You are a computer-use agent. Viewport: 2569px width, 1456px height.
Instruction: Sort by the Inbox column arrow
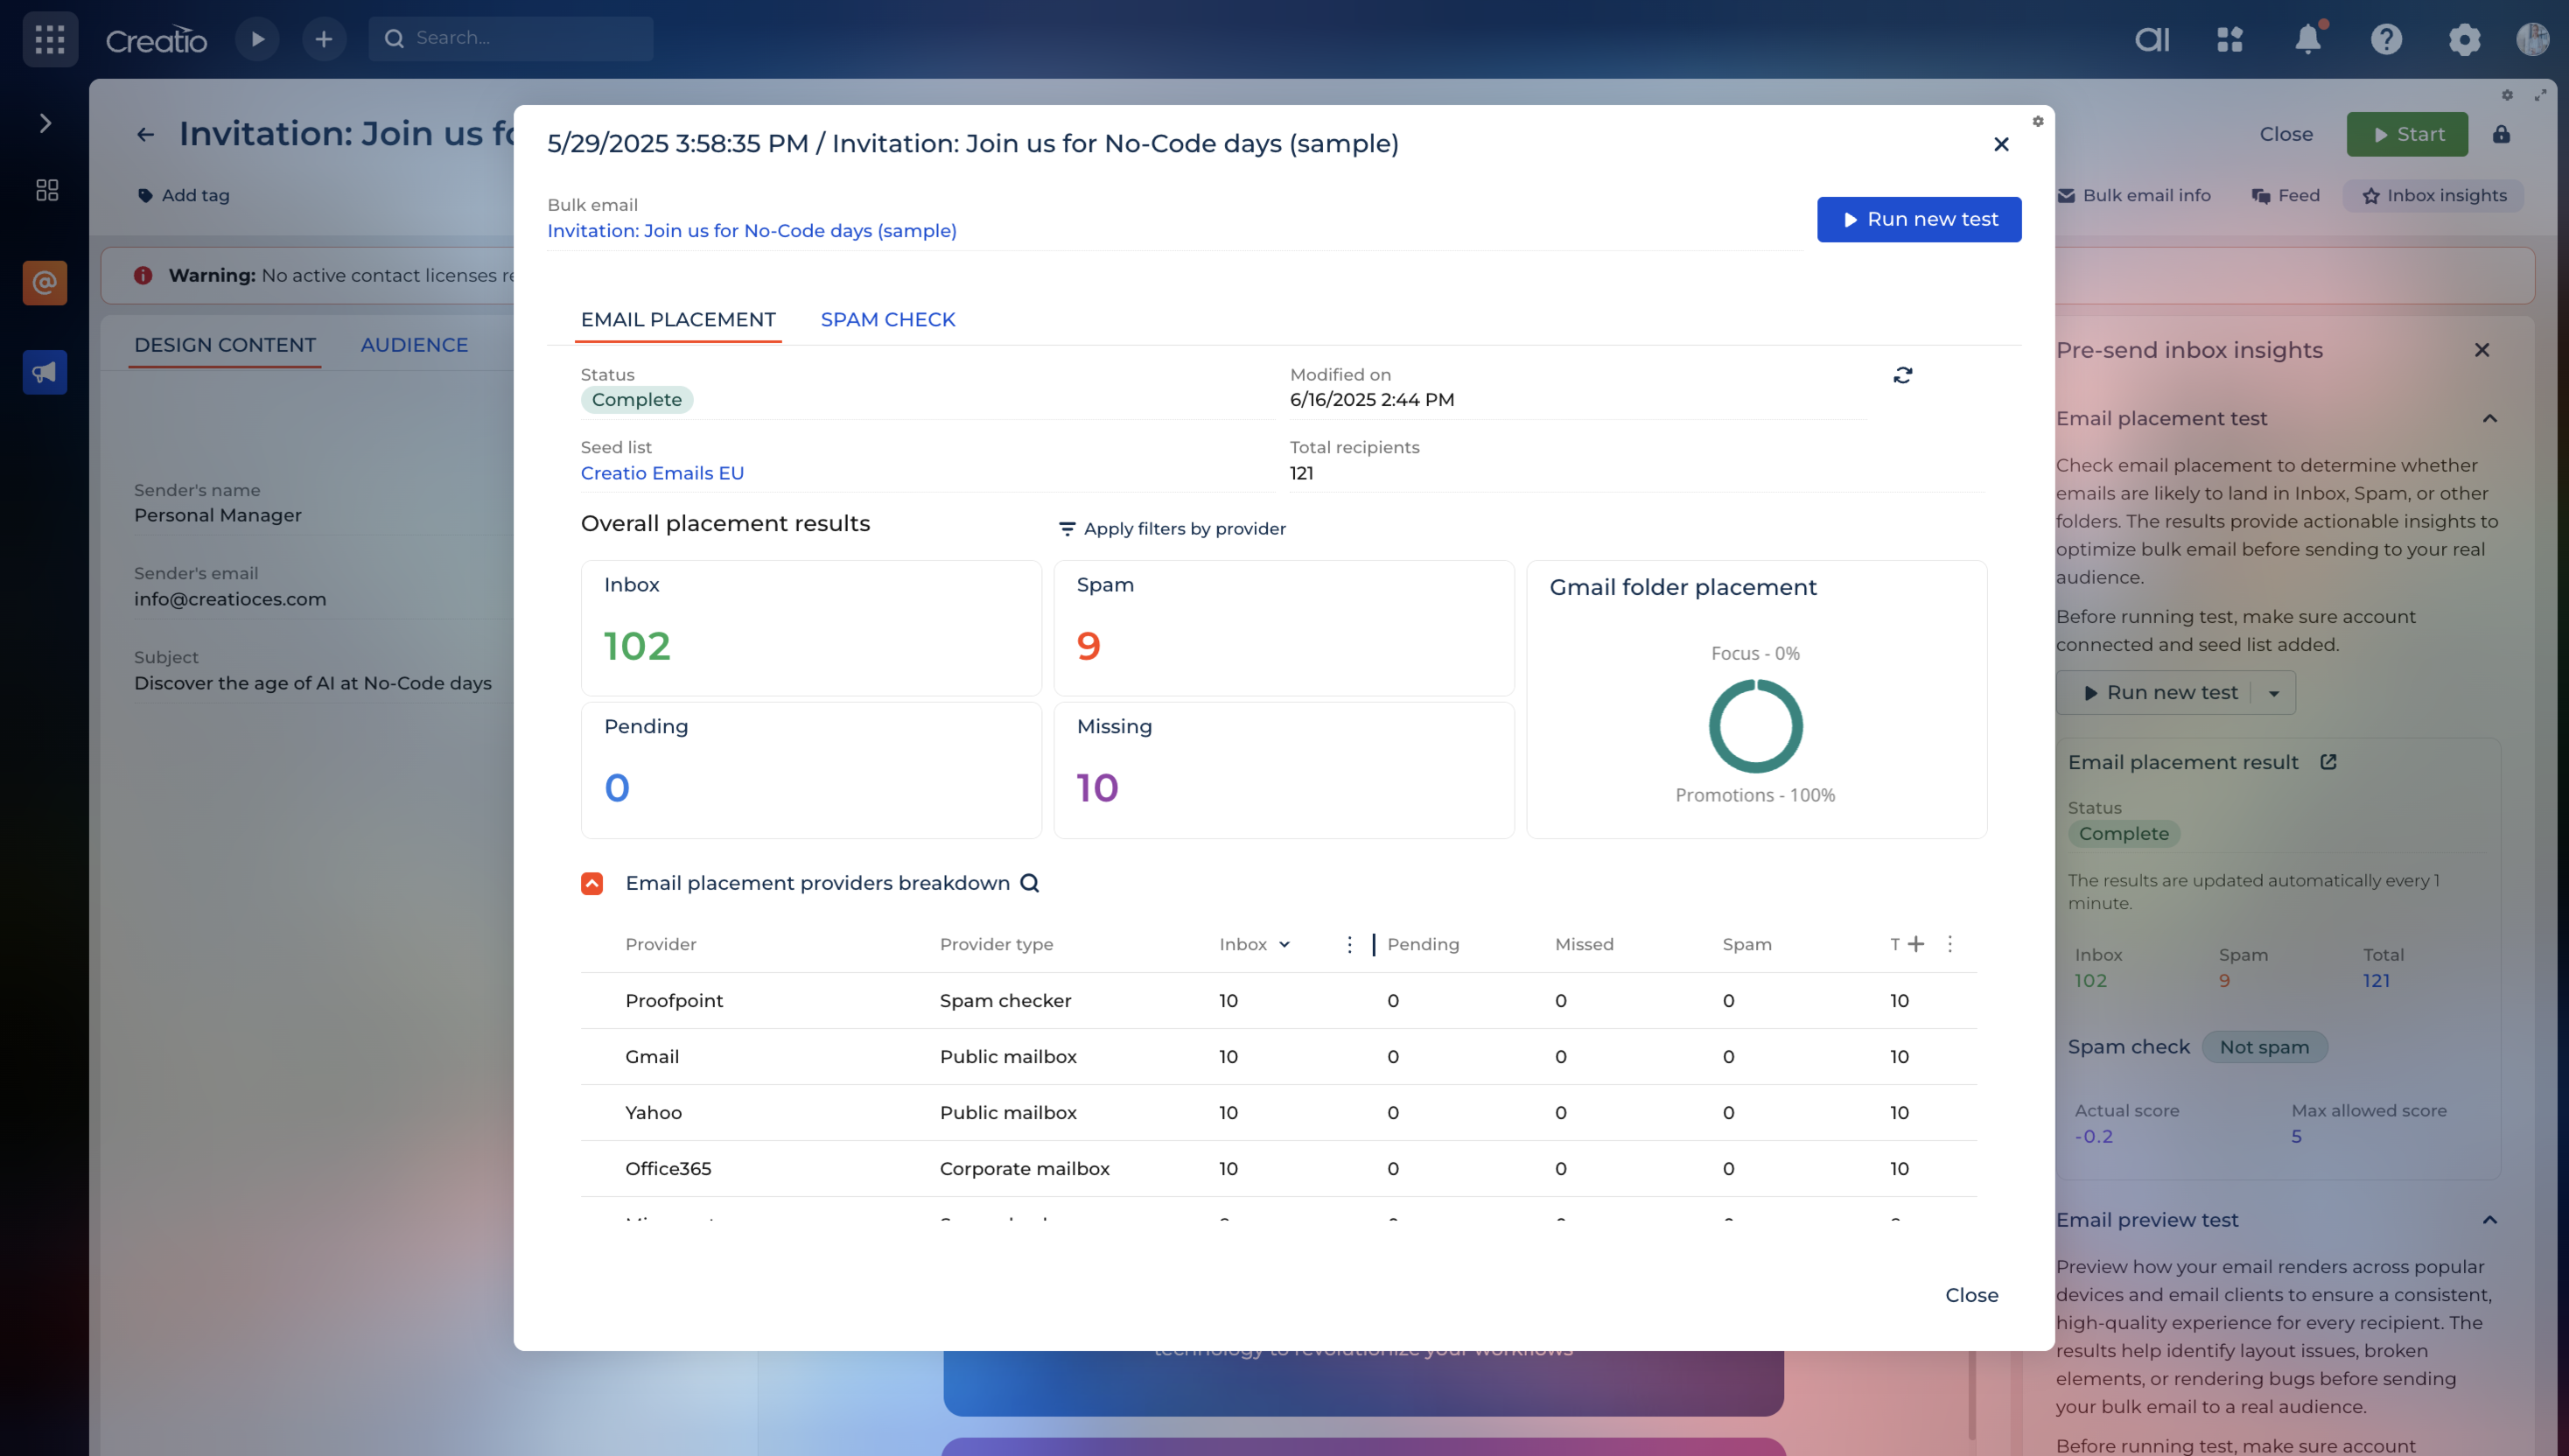tap(1284, 944)
